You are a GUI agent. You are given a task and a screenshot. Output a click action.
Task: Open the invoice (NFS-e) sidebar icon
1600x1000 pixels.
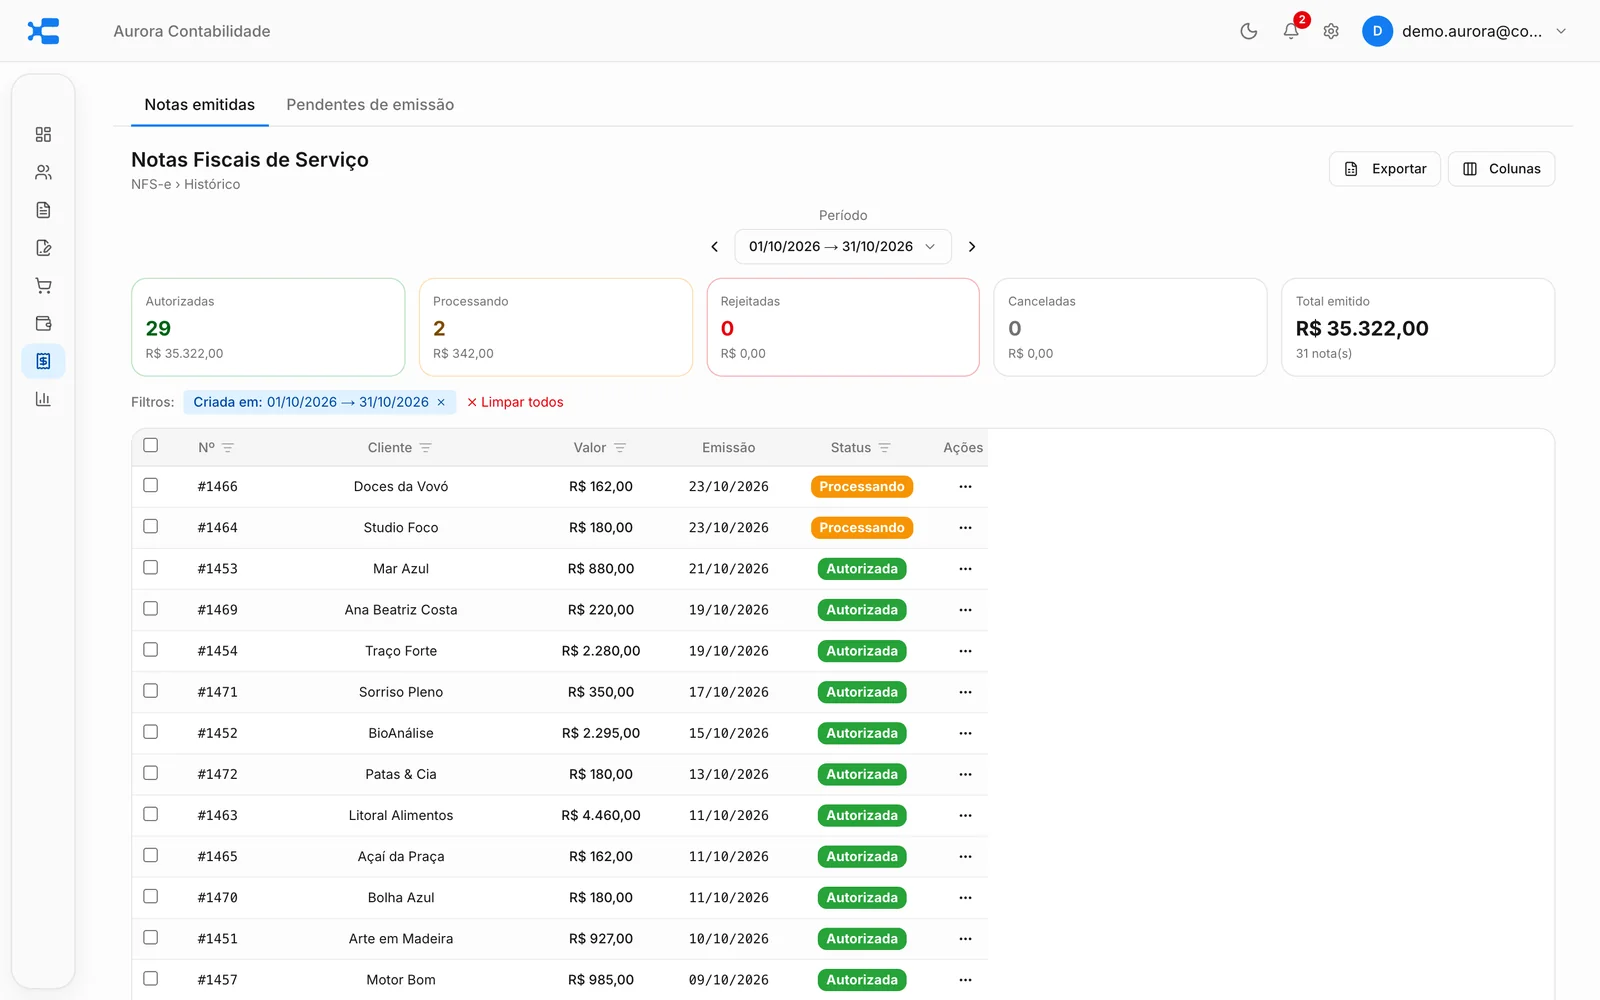pos(43,361)
